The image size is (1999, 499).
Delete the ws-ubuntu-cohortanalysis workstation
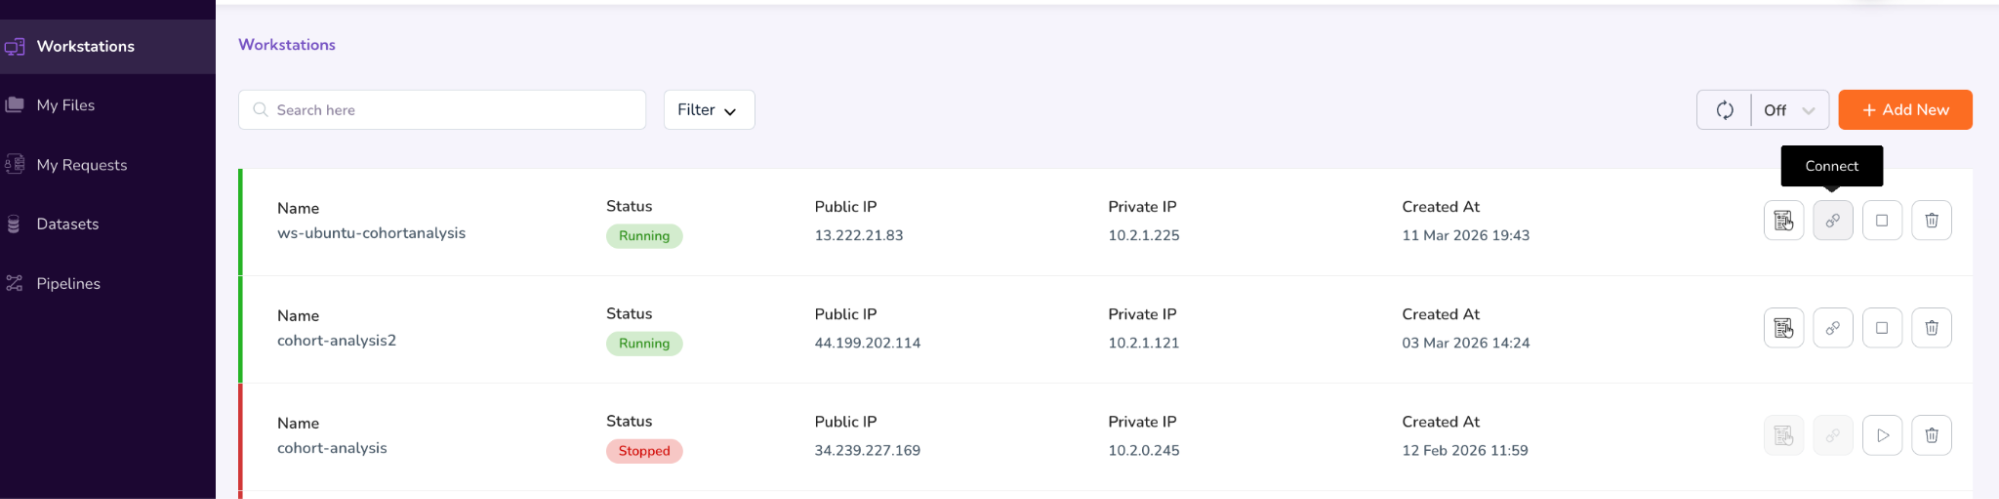pos(1931,220)
